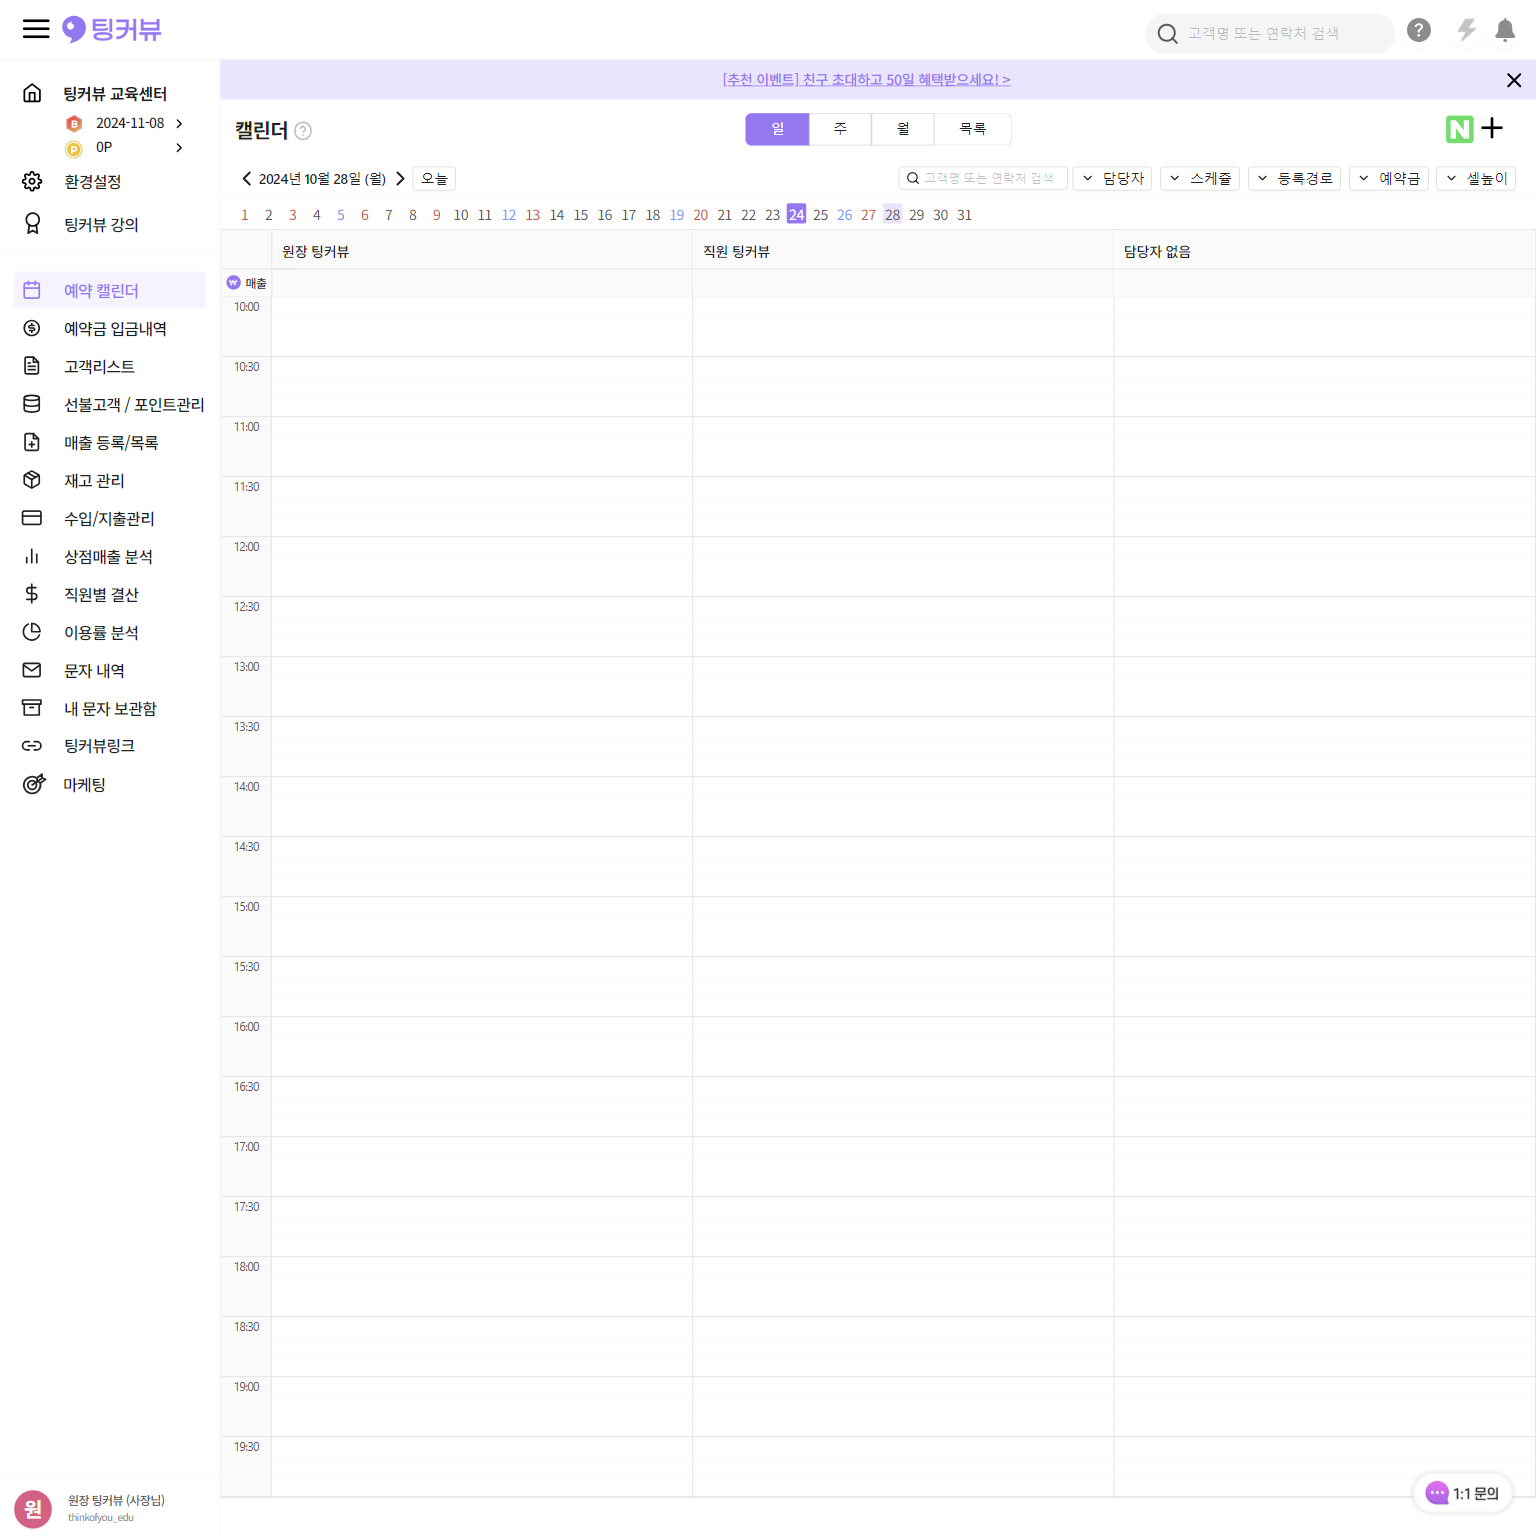1536x1536 pixels.
Task: Click the 예약금 입금내역 coin icon
Action: click(32, 328)
